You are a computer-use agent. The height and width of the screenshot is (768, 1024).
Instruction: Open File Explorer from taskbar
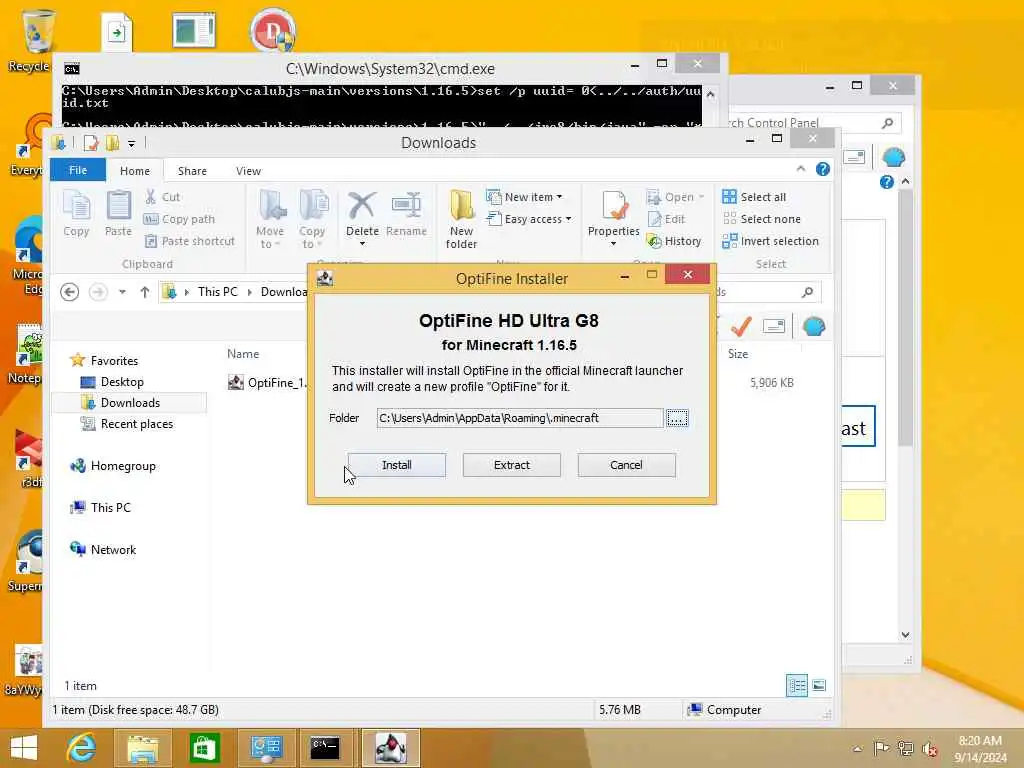coord(142,748)
